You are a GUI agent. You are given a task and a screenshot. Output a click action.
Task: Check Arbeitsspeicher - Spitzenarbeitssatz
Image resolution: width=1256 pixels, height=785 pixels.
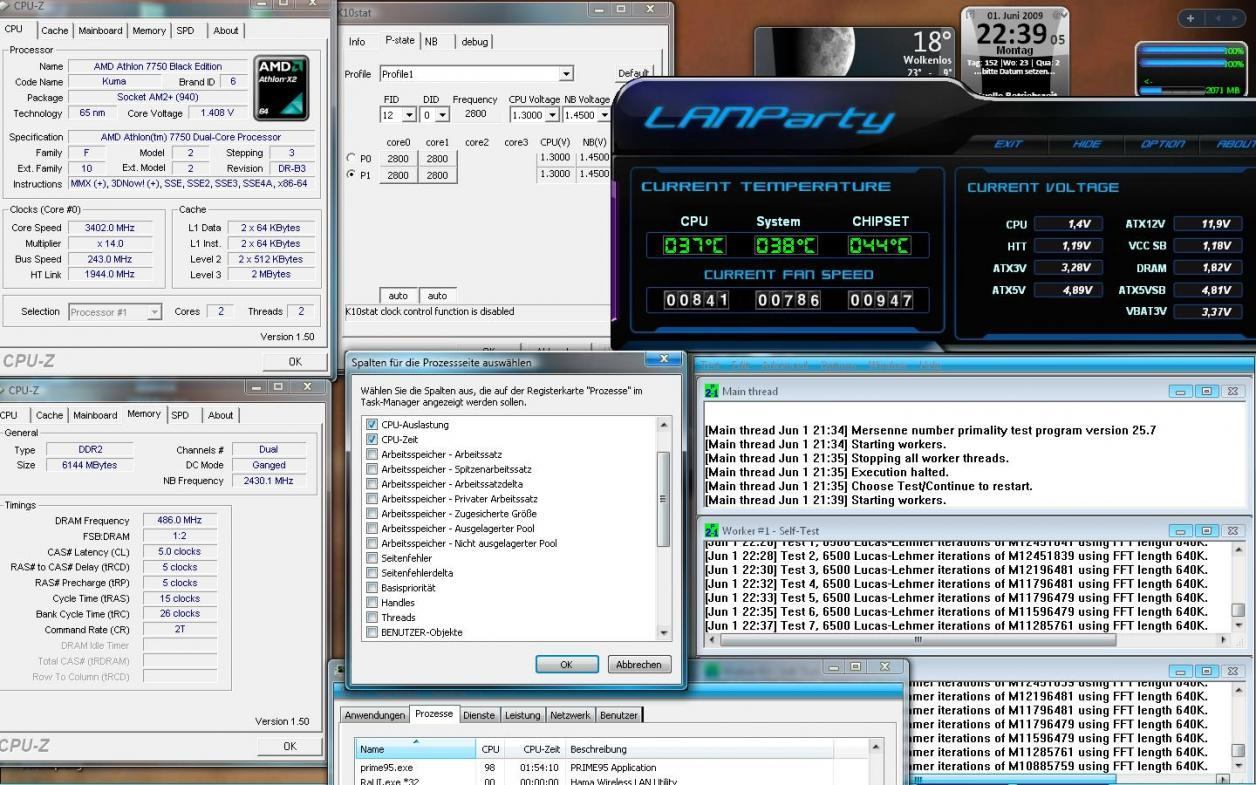click(372, 469)
